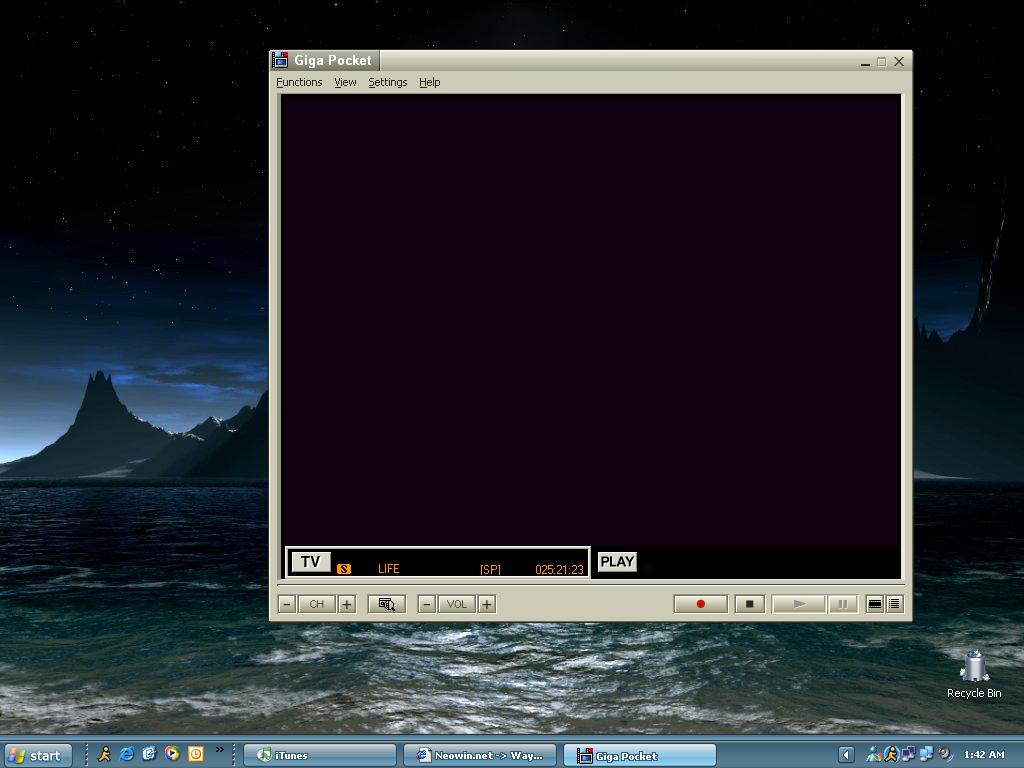Image resolution: width=1024 pixels, height=768 pixels.
Task: Increase channel with CH plus button
Action: pyautogui.click(x=346, y=604)
